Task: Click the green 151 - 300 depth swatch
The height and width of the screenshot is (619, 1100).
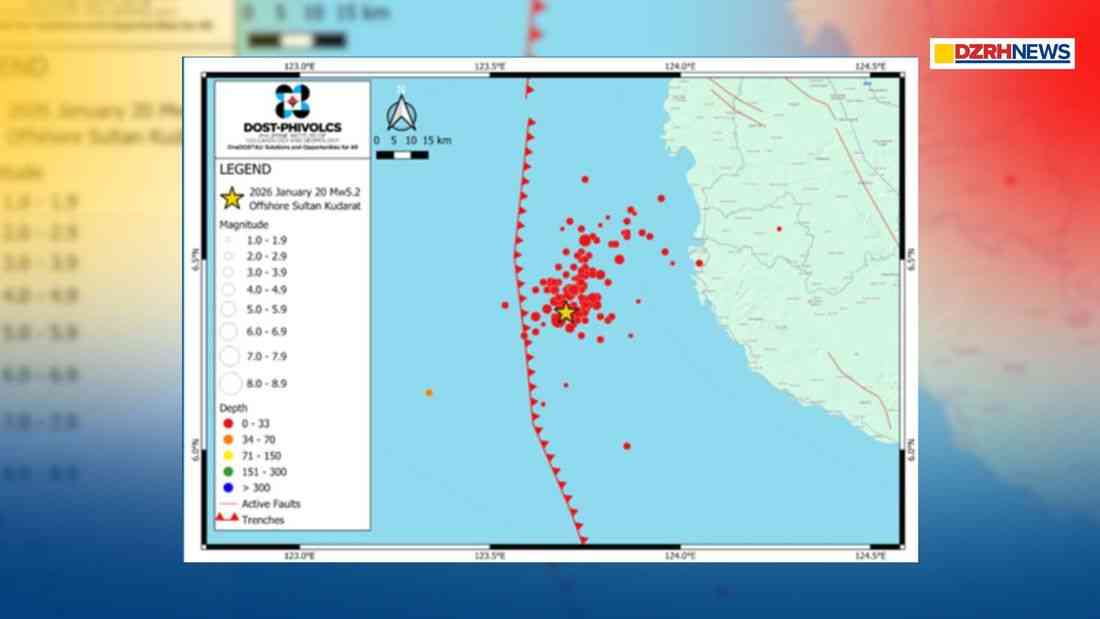Action: [228, 472]
